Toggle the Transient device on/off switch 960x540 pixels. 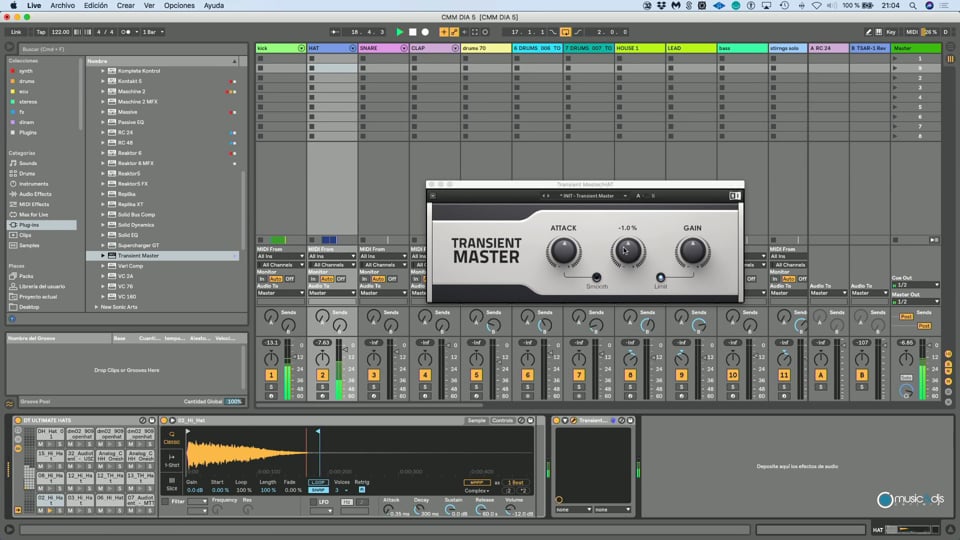(x=557, y=421)
